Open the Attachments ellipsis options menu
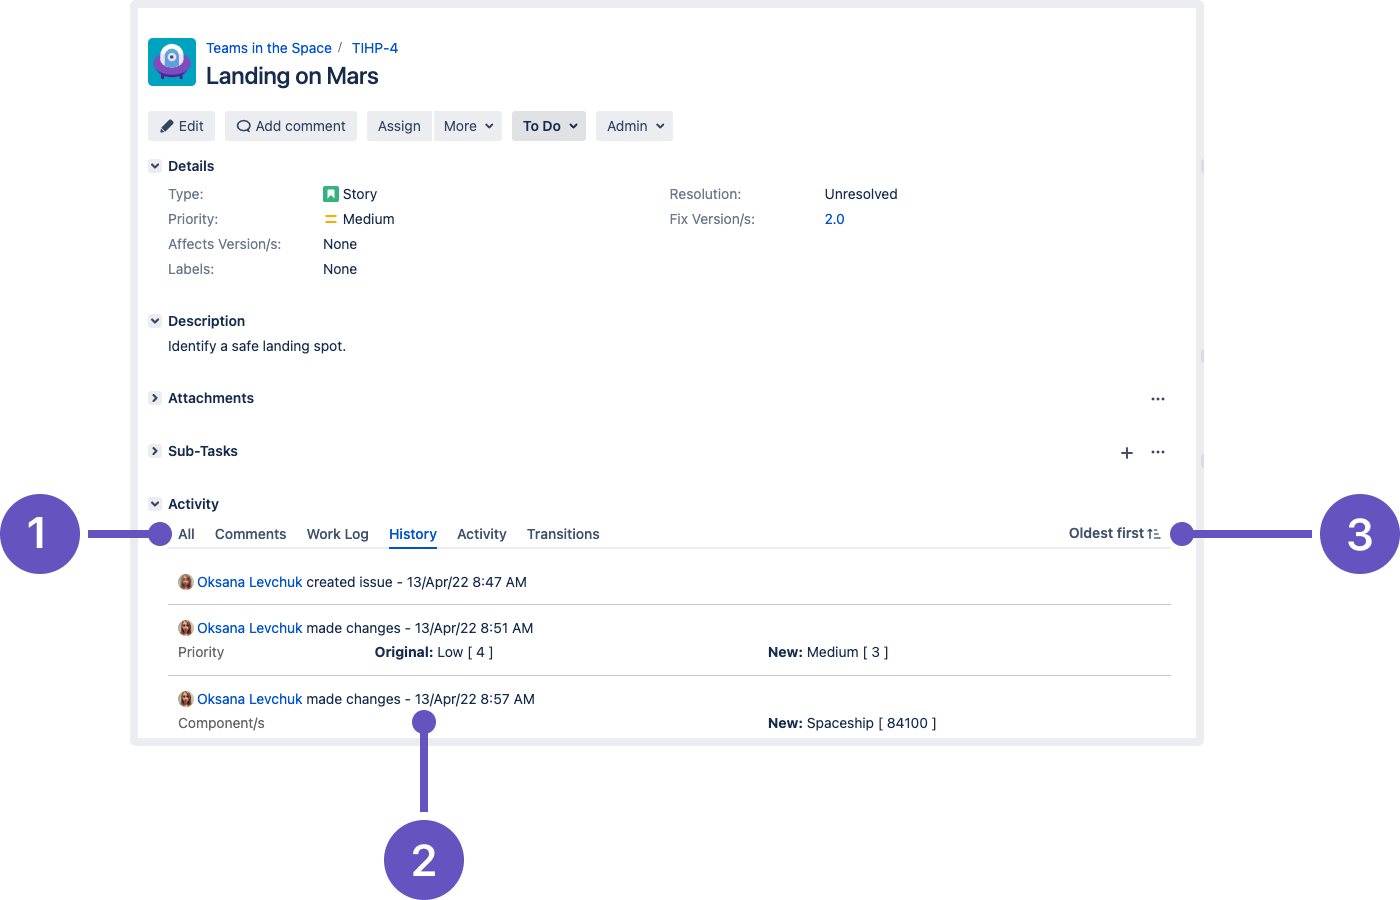Screen dimensions: 1400x900 1158,399
